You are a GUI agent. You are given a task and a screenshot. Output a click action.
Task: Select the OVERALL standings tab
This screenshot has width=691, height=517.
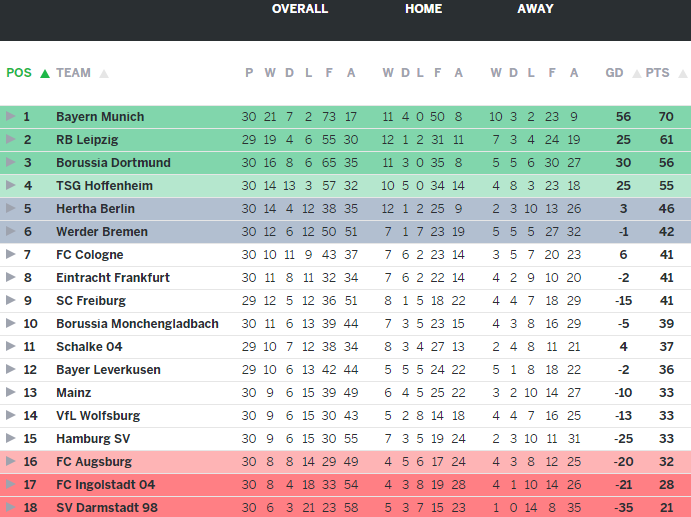coord(300,9)
